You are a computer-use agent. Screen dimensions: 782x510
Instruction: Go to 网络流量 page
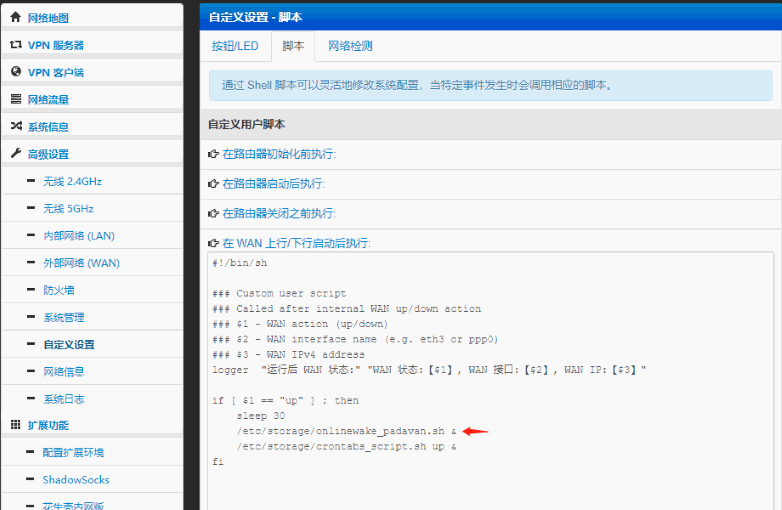[48, 100]
